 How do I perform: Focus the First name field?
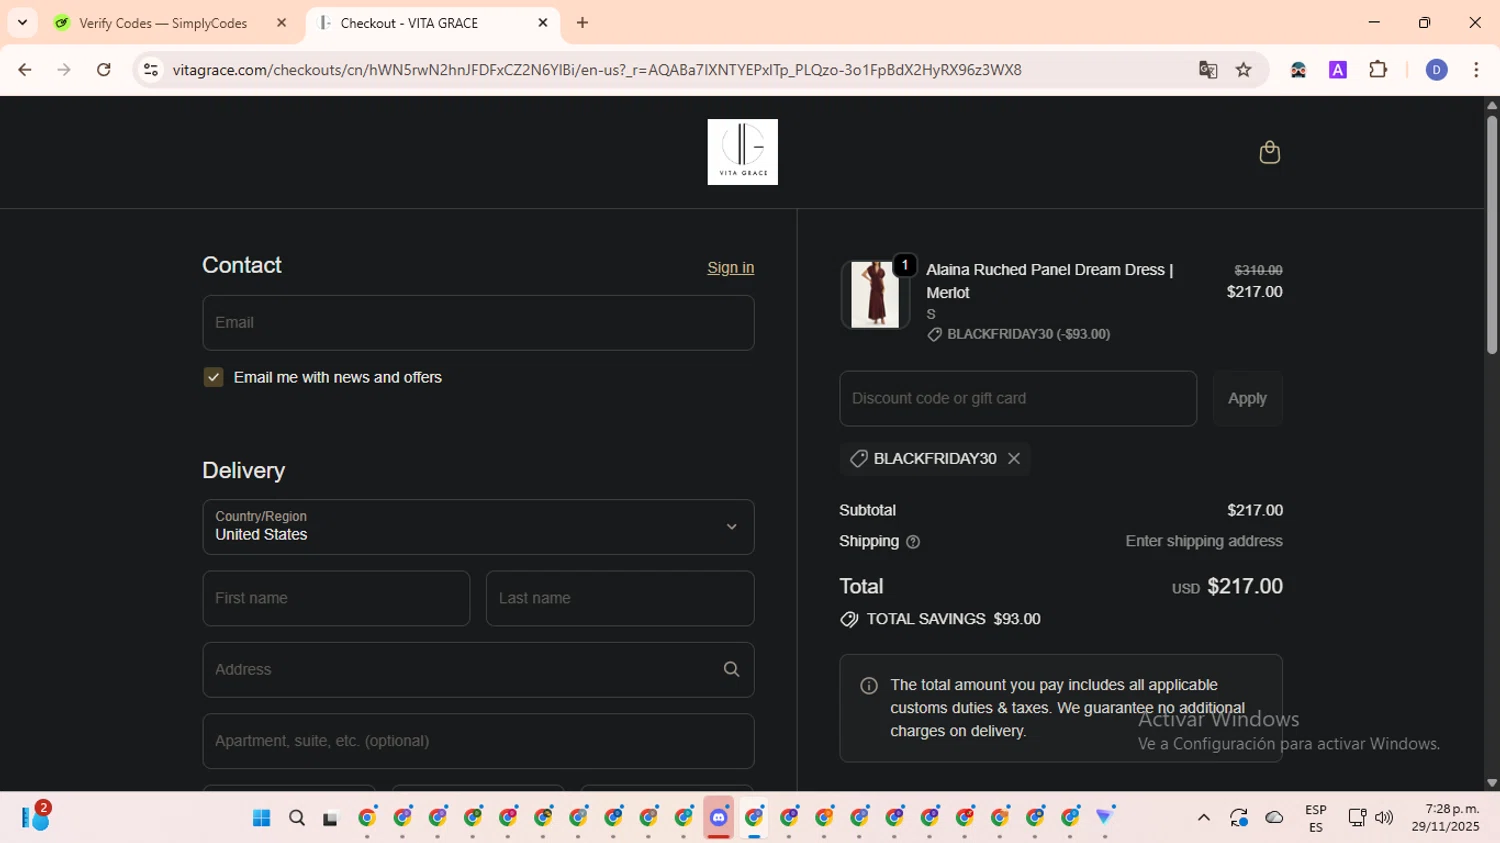(x=336, y=598)
